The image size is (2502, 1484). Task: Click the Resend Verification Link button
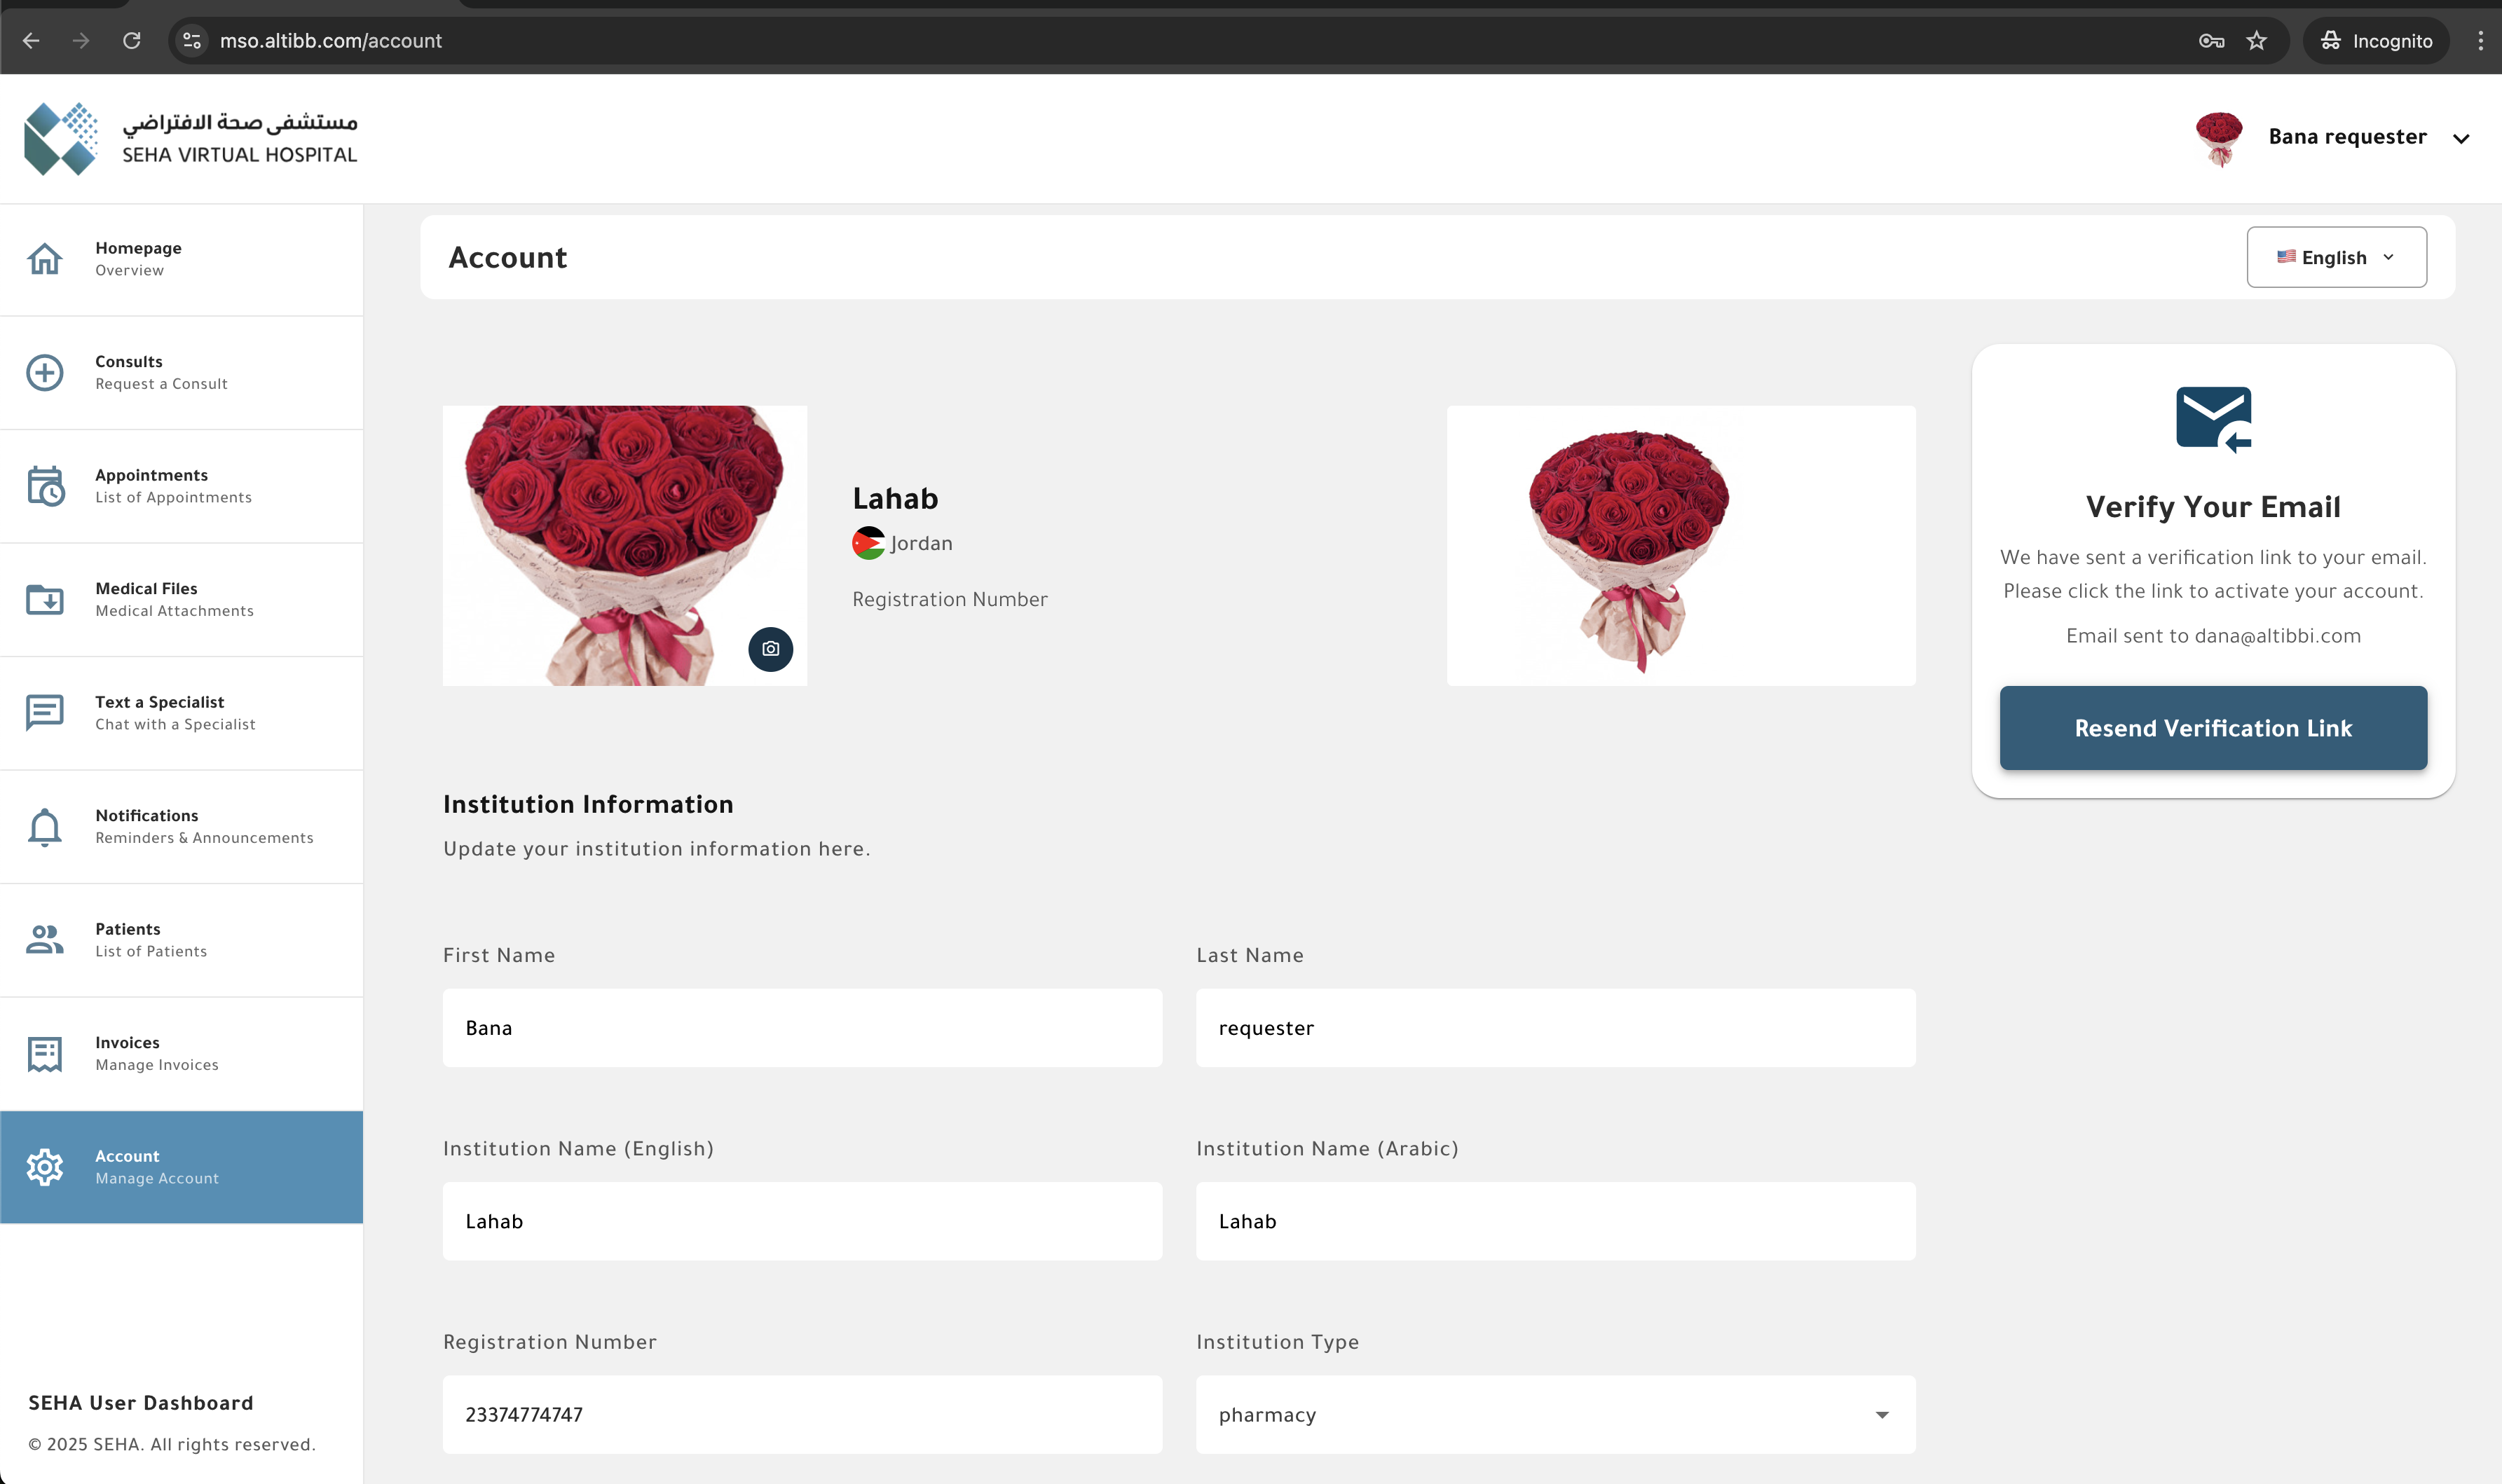[2212, 728]
